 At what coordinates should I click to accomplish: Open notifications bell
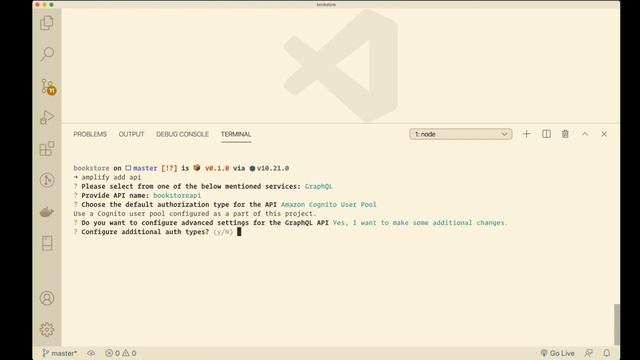pyautogui.click(x=607, y=353)
